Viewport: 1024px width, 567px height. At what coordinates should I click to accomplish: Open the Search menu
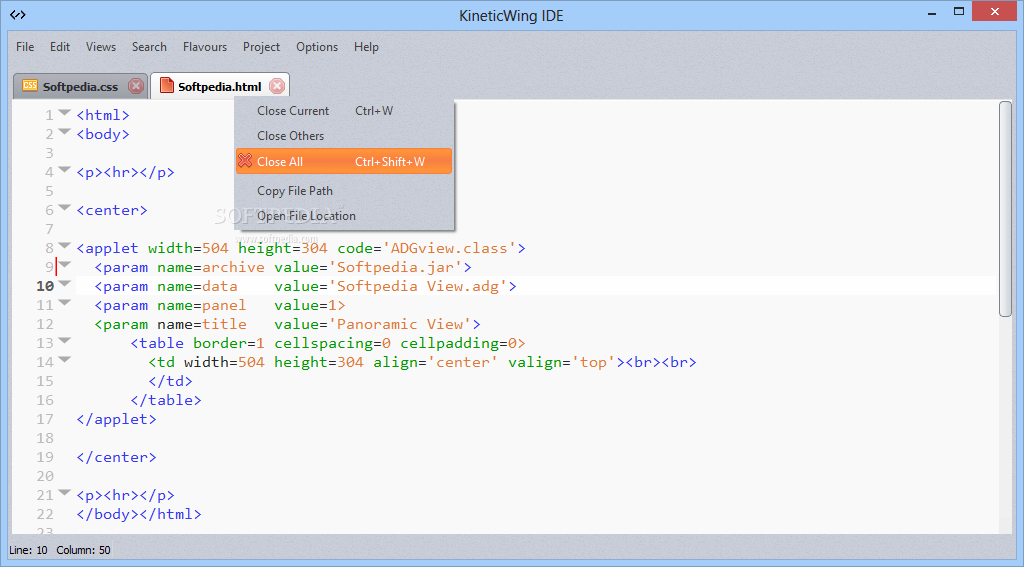149,47
